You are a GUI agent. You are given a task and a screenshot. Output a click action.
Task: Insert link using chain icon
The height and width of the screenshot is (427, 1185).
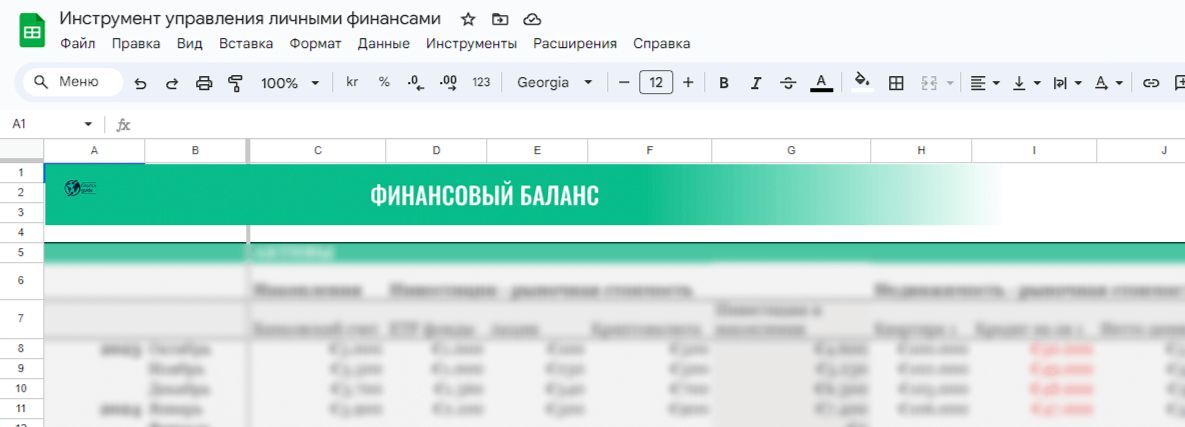[1151, 83]
